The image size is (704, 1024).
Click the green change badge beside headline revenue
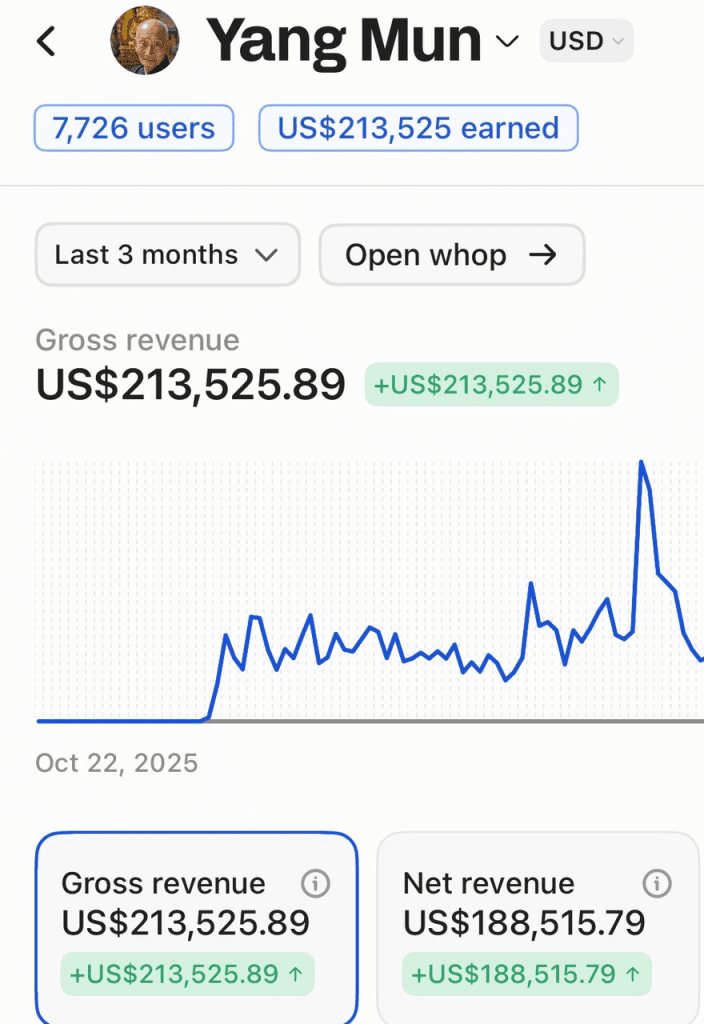point(491,385)
